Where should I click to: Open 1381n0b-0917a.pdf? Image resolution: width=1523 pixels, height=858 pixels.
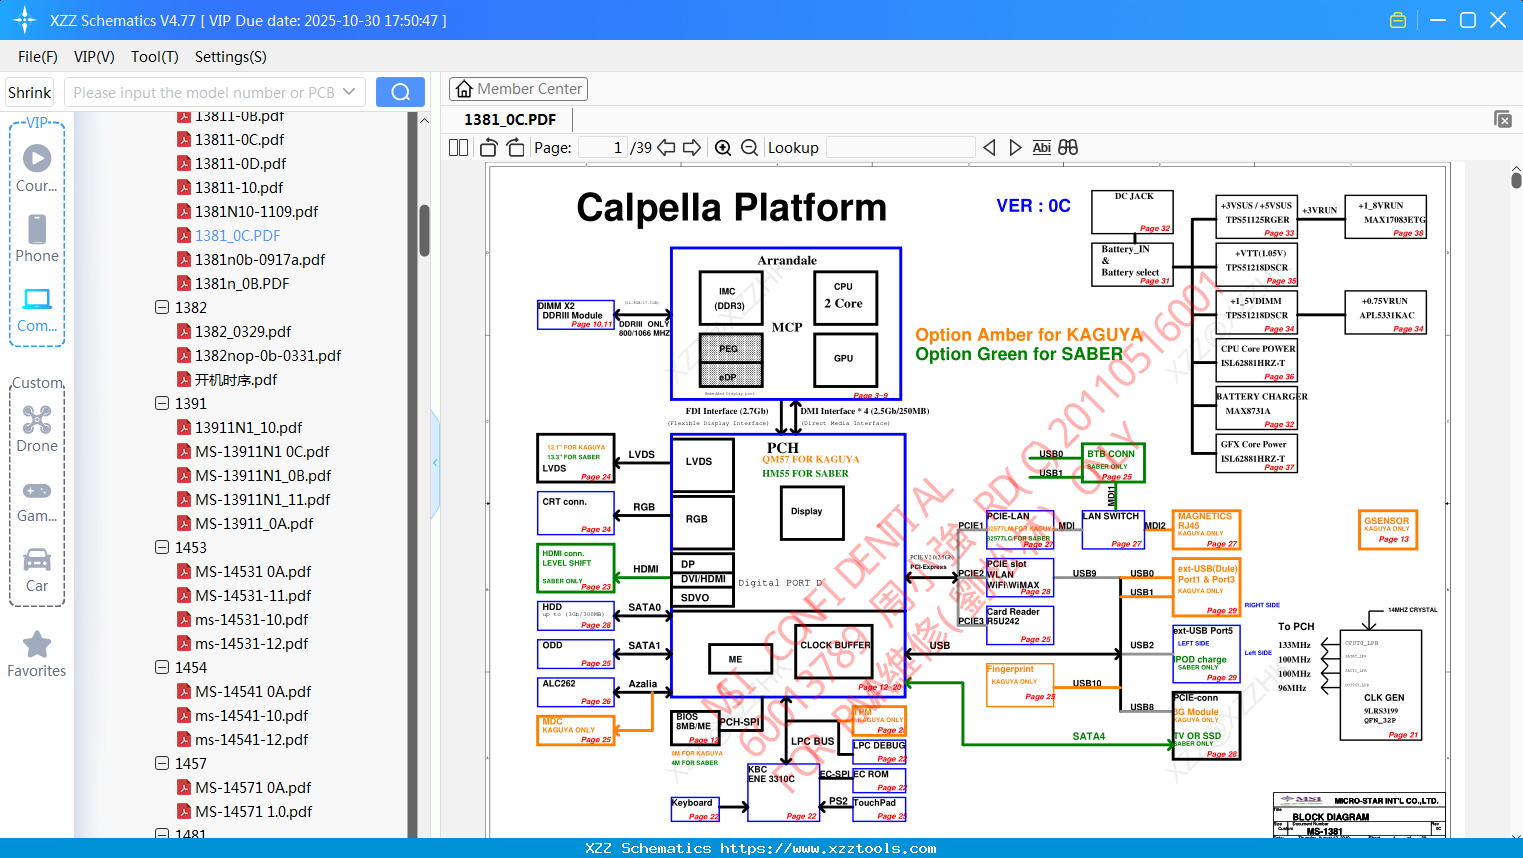click(260, 259)
